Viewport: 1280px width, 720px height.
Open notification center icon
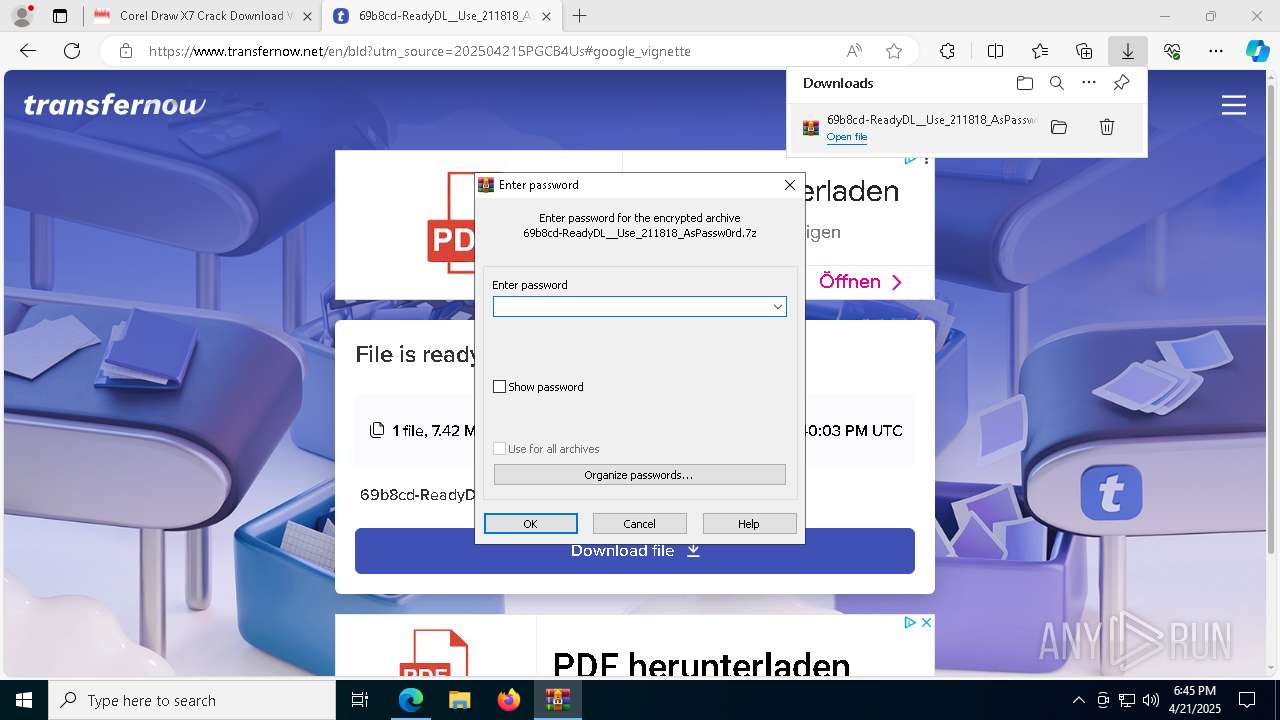point(1247,700)
